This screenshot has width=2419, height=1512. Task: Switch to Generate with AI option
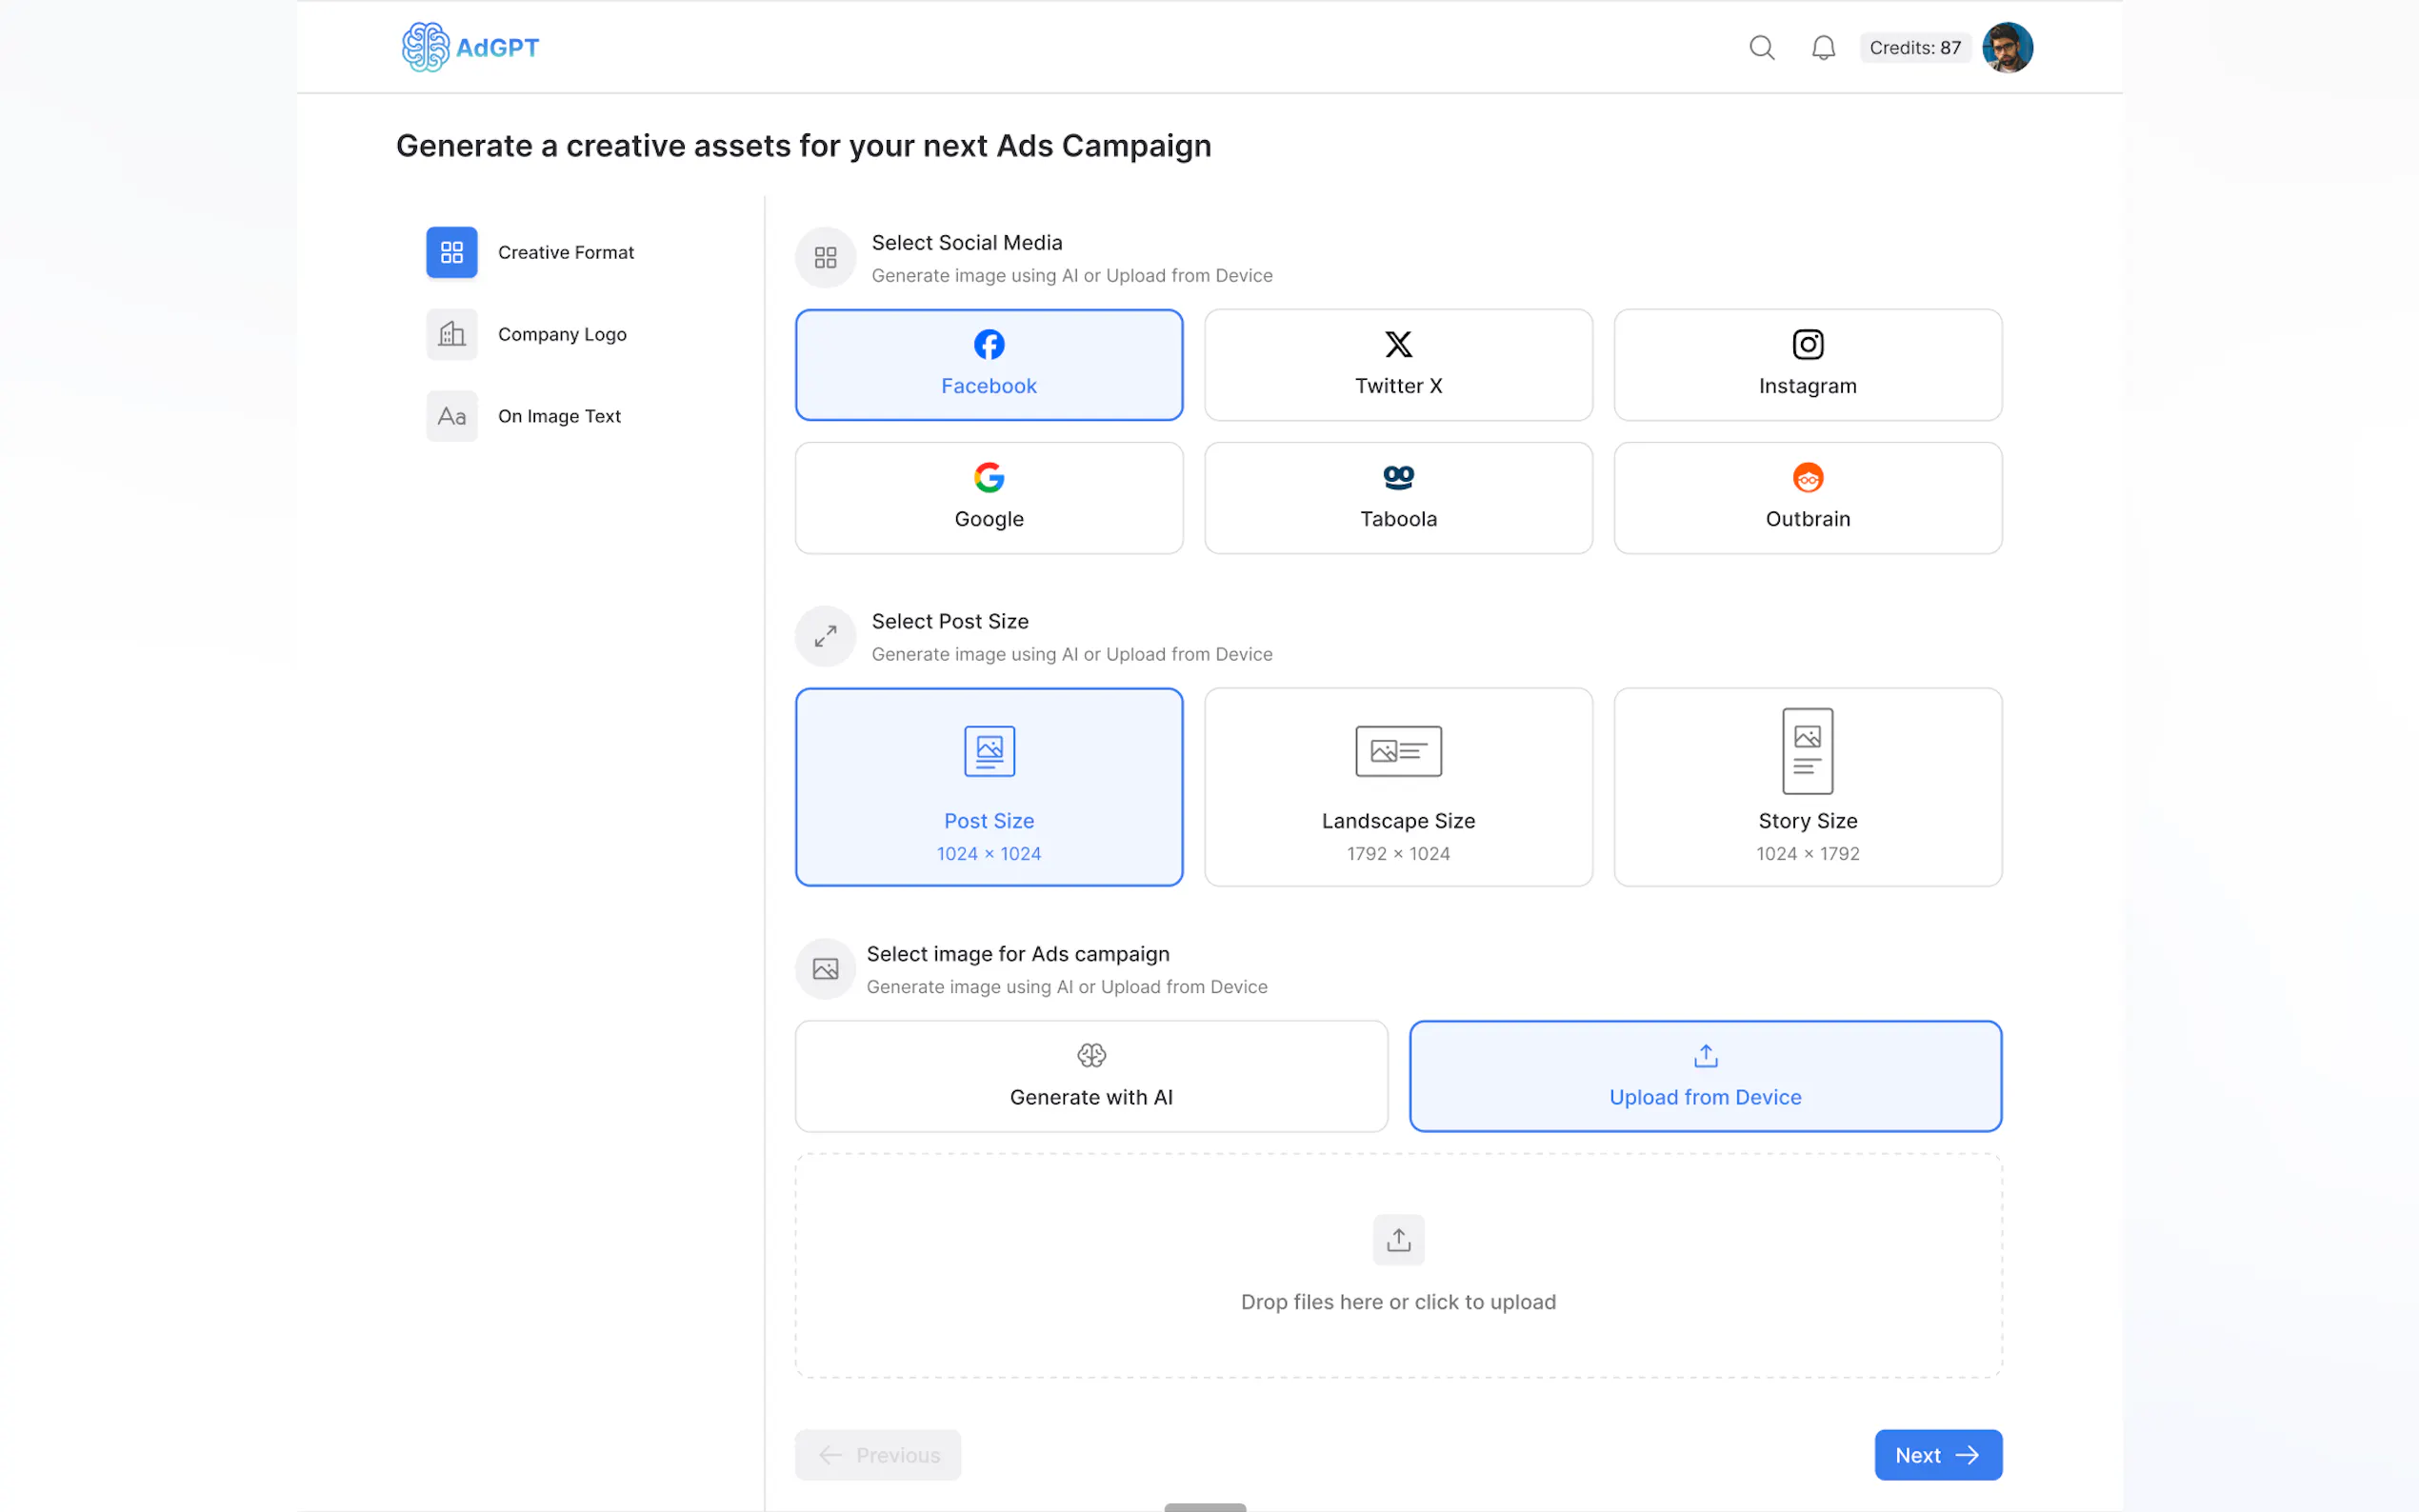coord(1090,1076)
